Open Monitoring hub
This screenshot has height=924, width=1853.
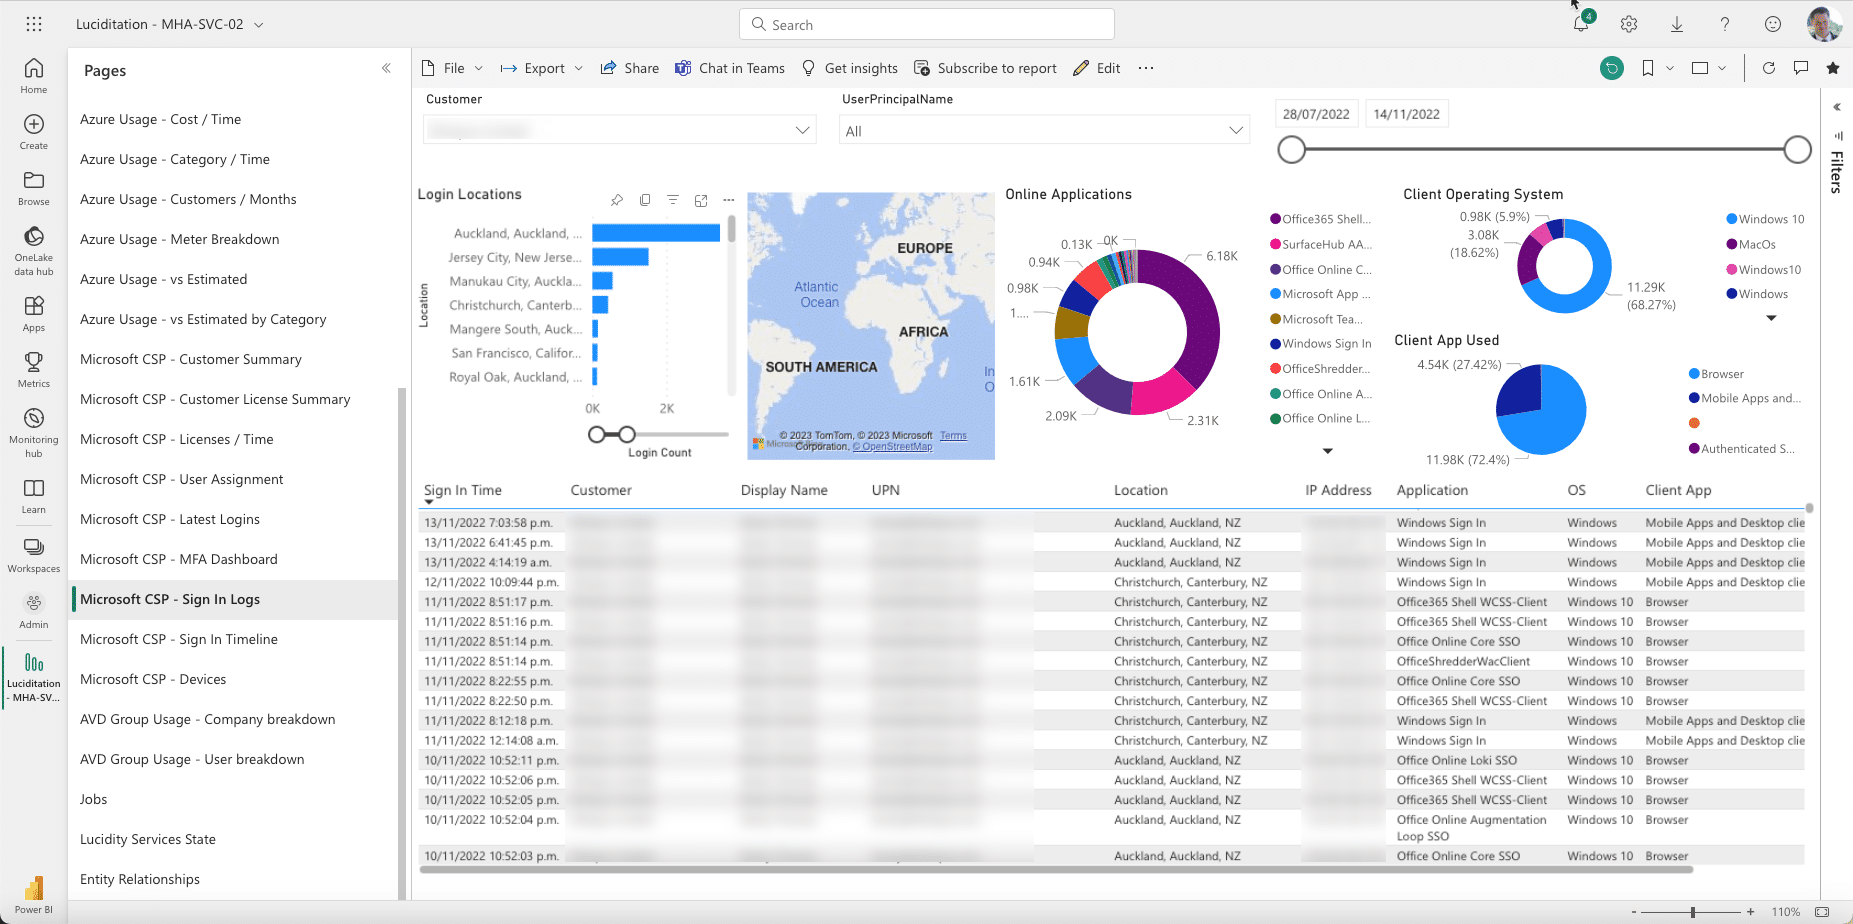click(x=34, y=432)
